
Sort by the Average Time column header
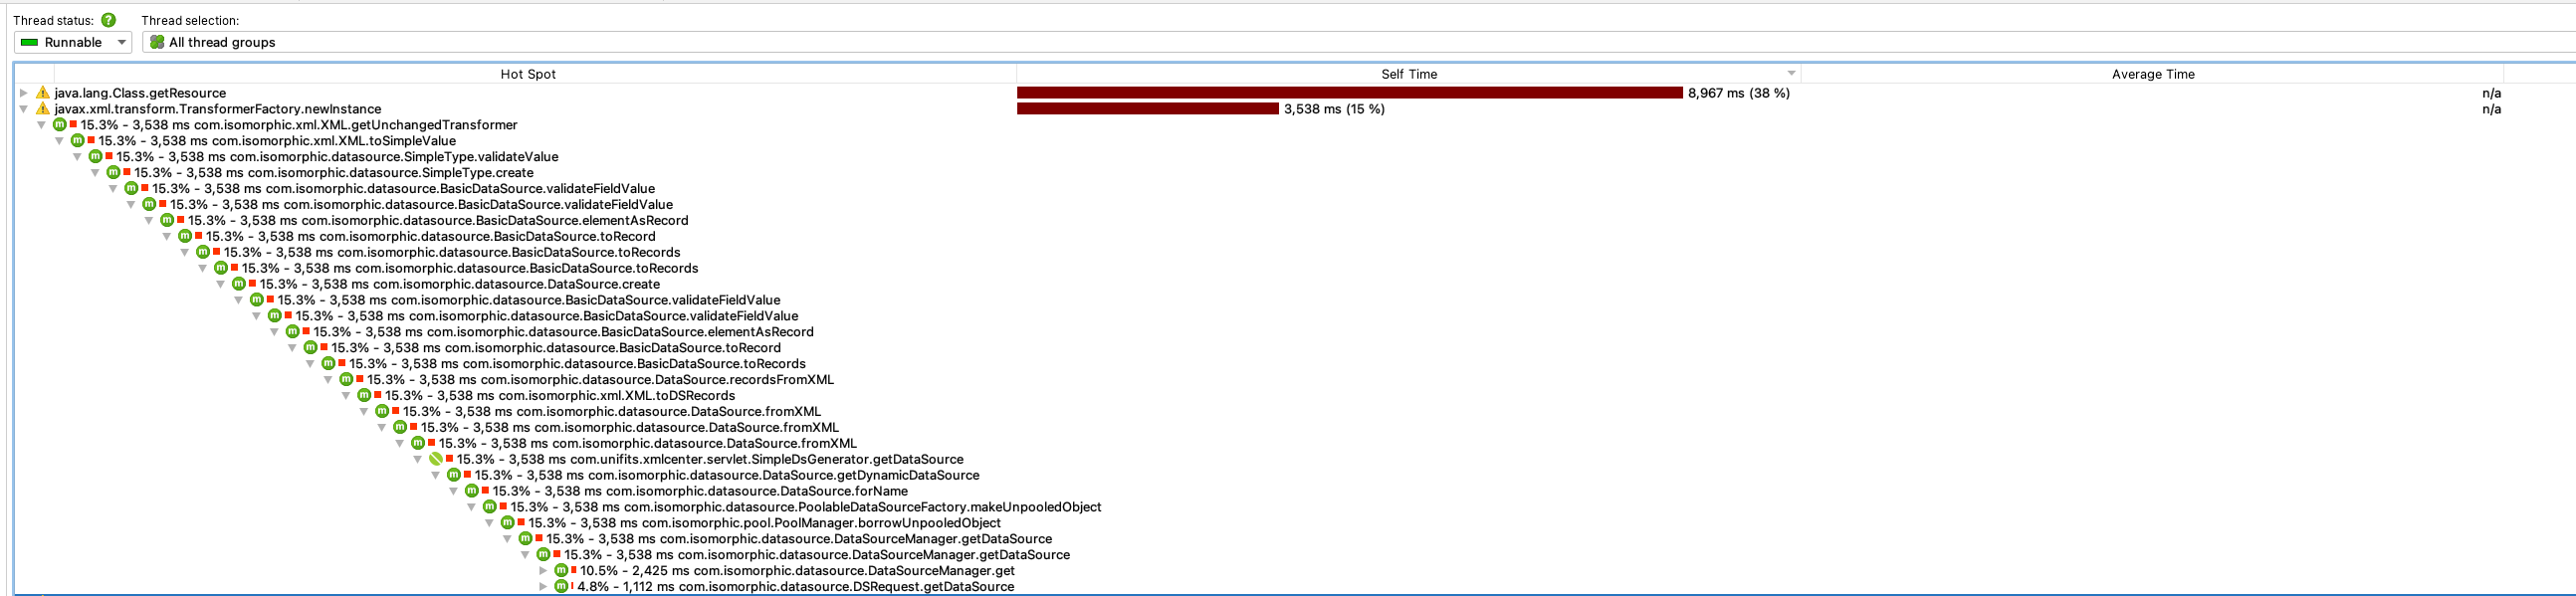[2152, 74]
